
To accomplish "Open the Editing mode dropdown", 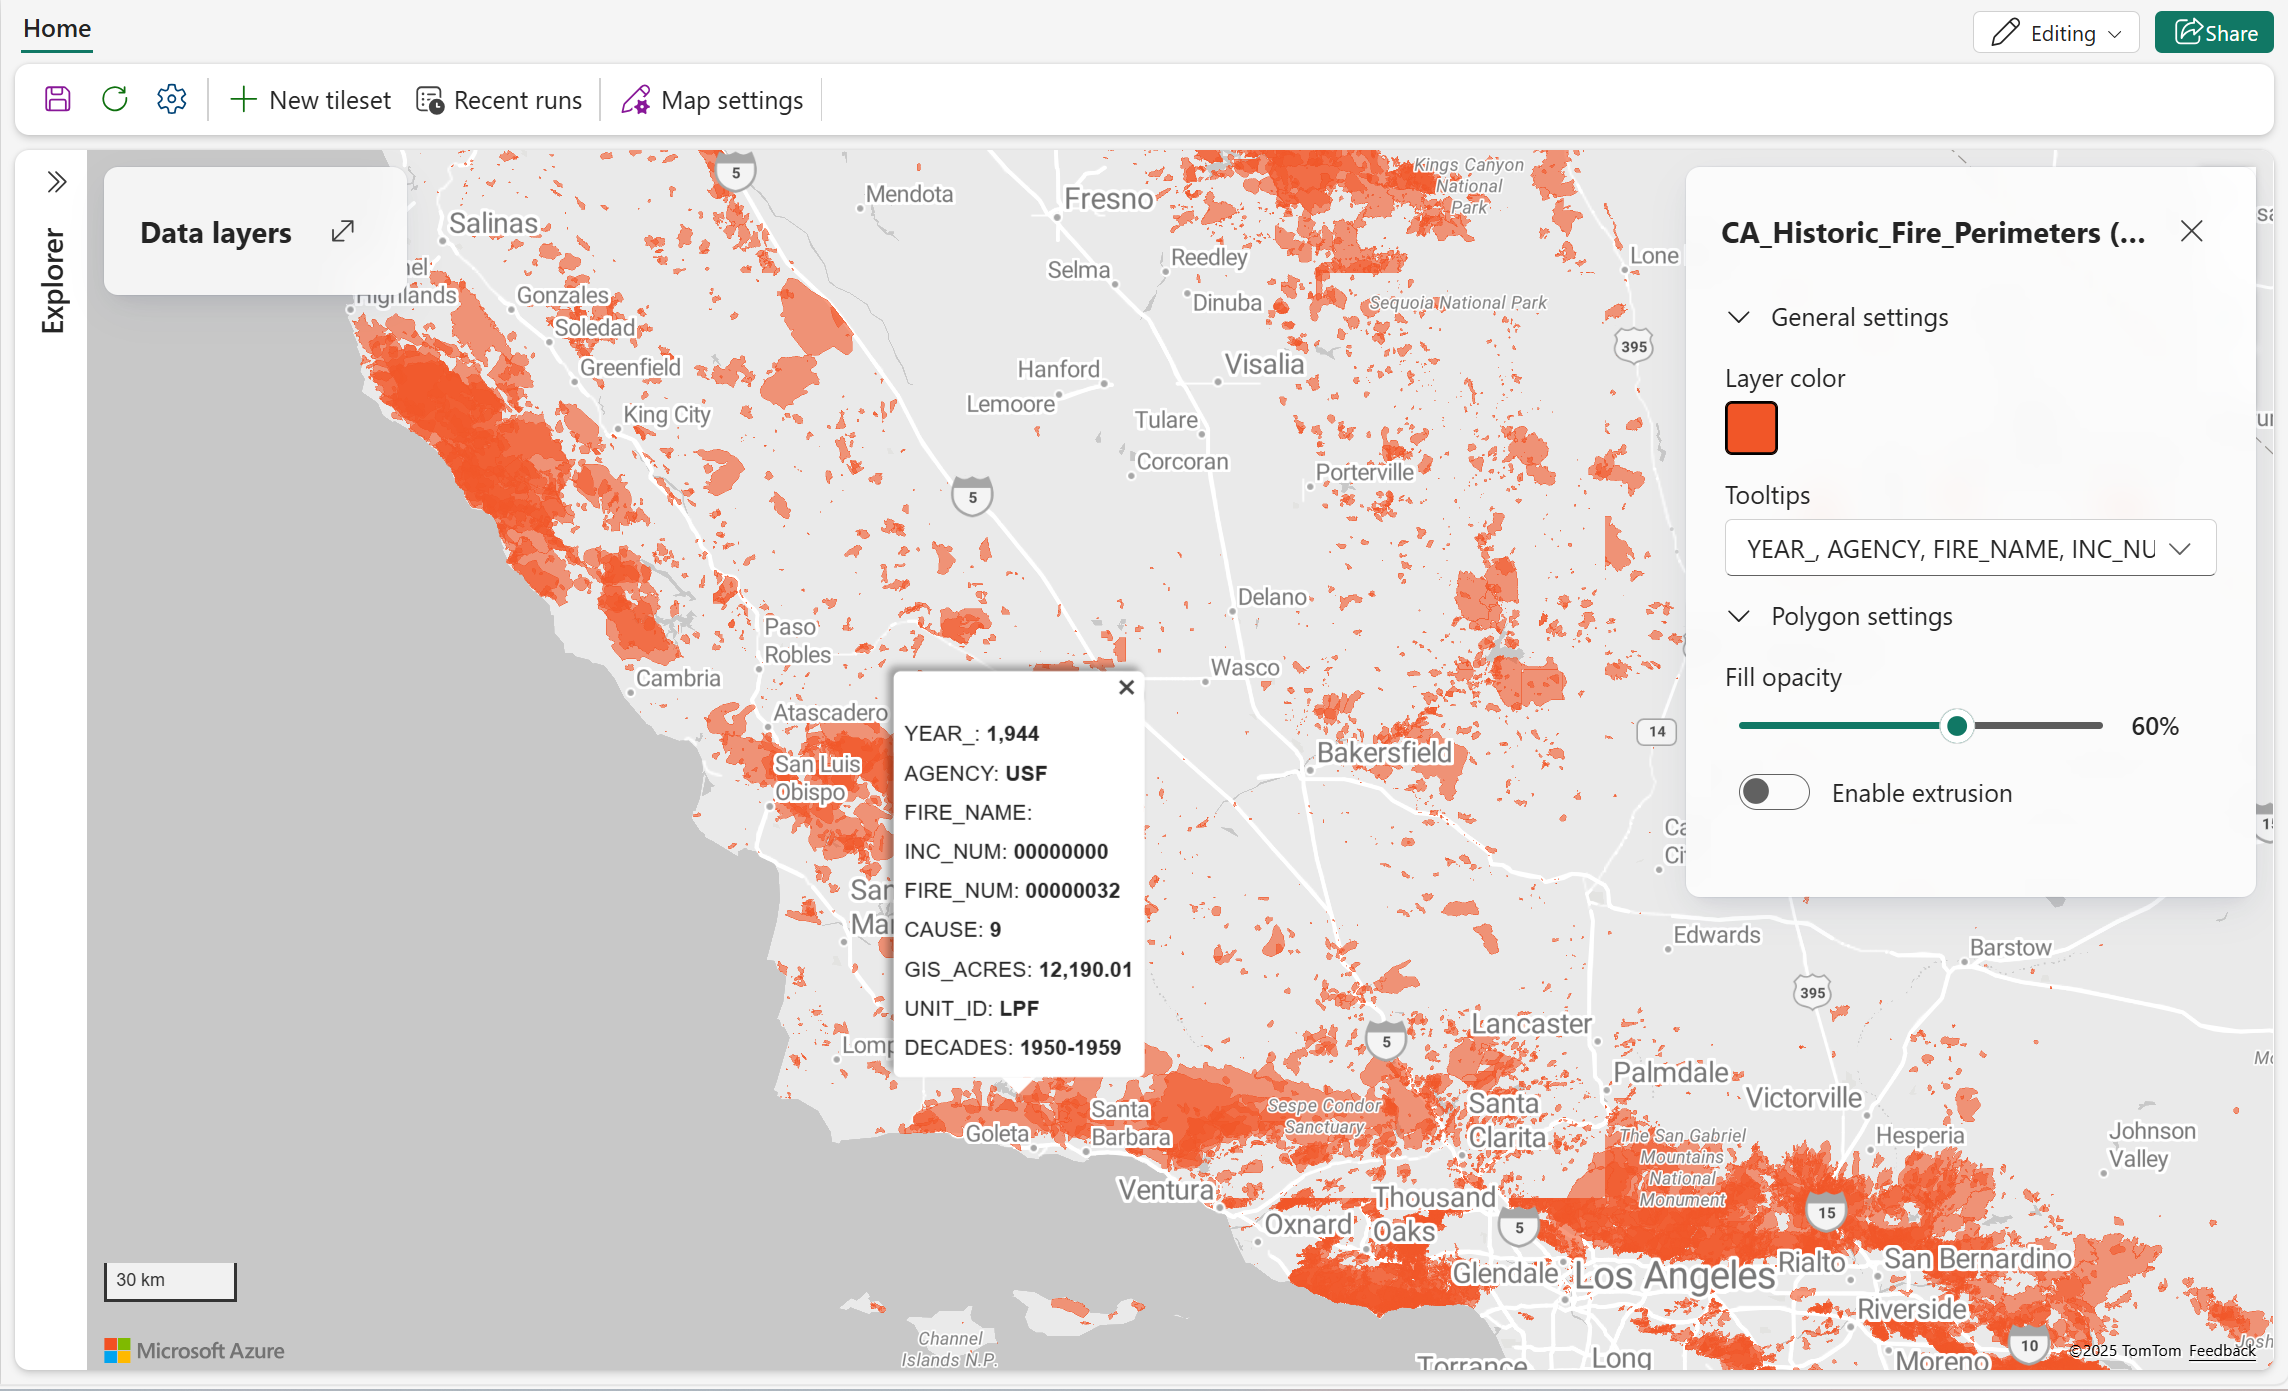I will click(2056, 33).
